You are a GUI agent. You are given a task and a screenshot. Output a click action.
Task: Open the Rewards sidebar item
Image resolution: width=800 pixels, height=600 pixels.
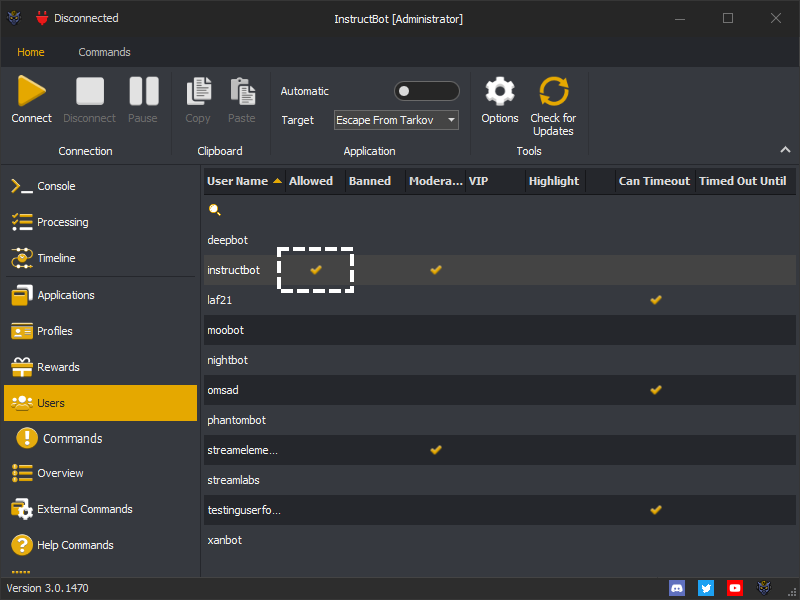click(x=101, y=367)
